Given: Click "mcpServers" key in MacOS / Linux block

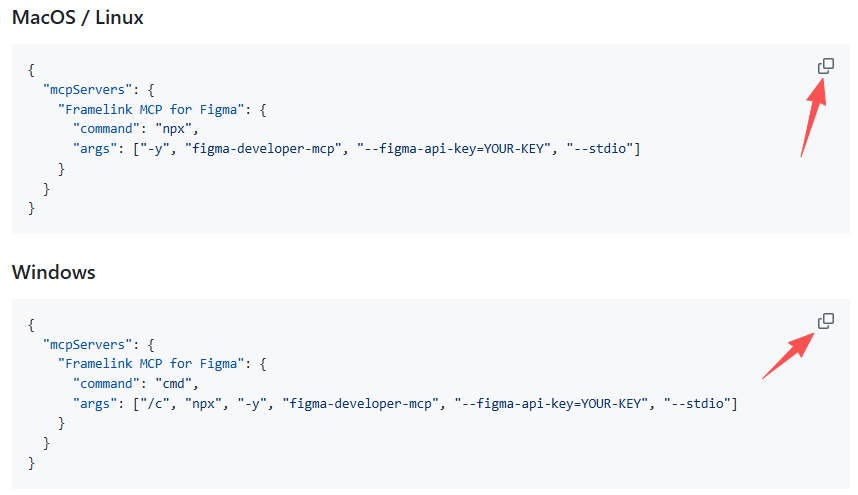Looking at the screenshot, I should (x=88, y=90).
